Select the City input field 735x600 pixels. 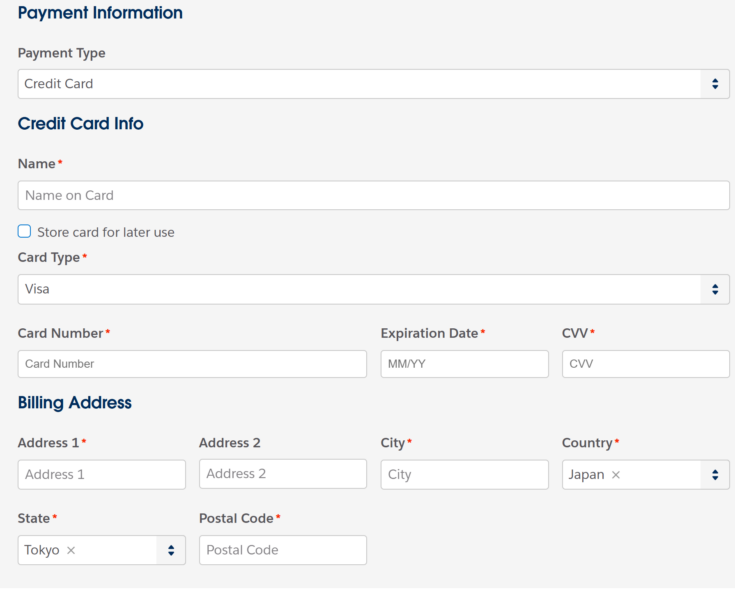(x=464, y=475)
